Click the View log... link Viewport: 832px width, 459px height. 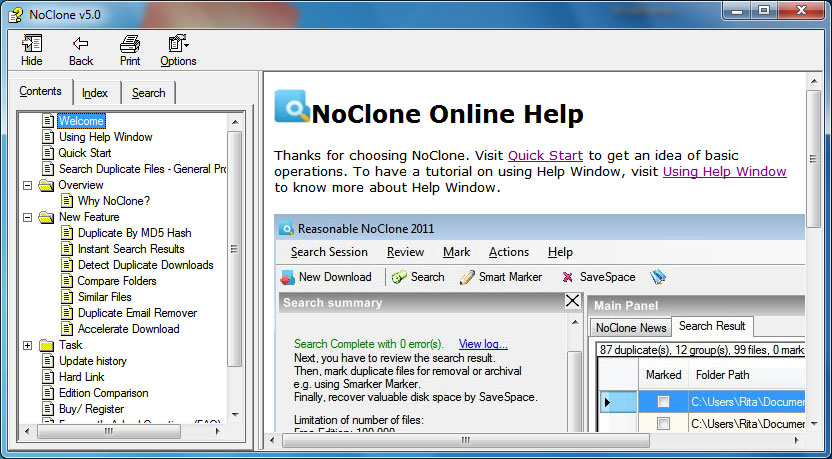click(x=483, y=344)
